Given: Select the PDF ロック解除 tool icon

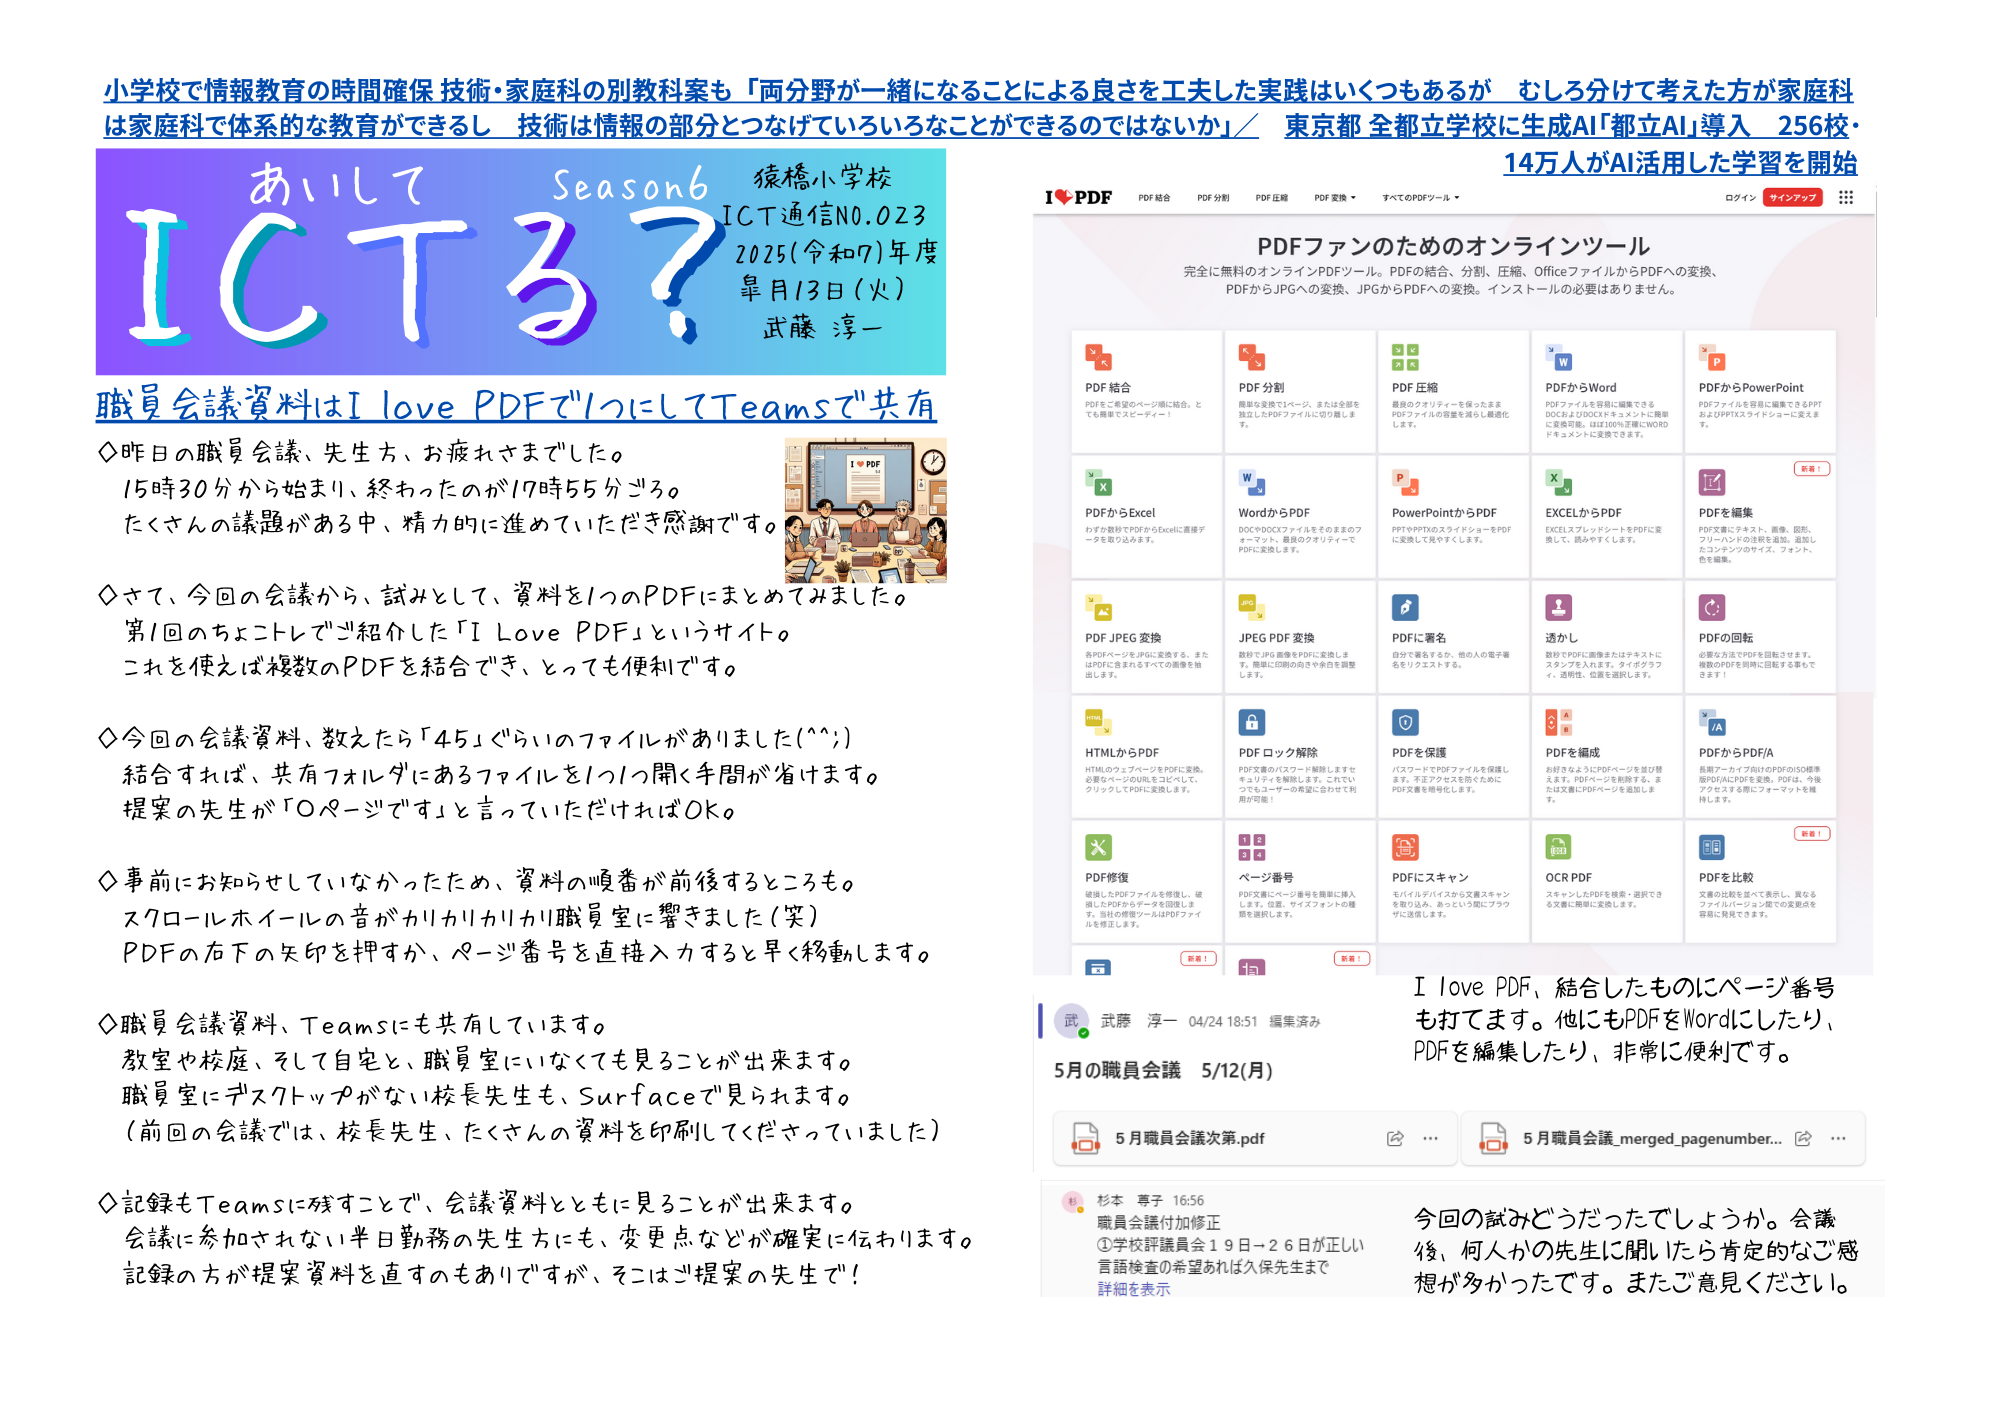Looking at the screenshot, I should click(1252, 722).
